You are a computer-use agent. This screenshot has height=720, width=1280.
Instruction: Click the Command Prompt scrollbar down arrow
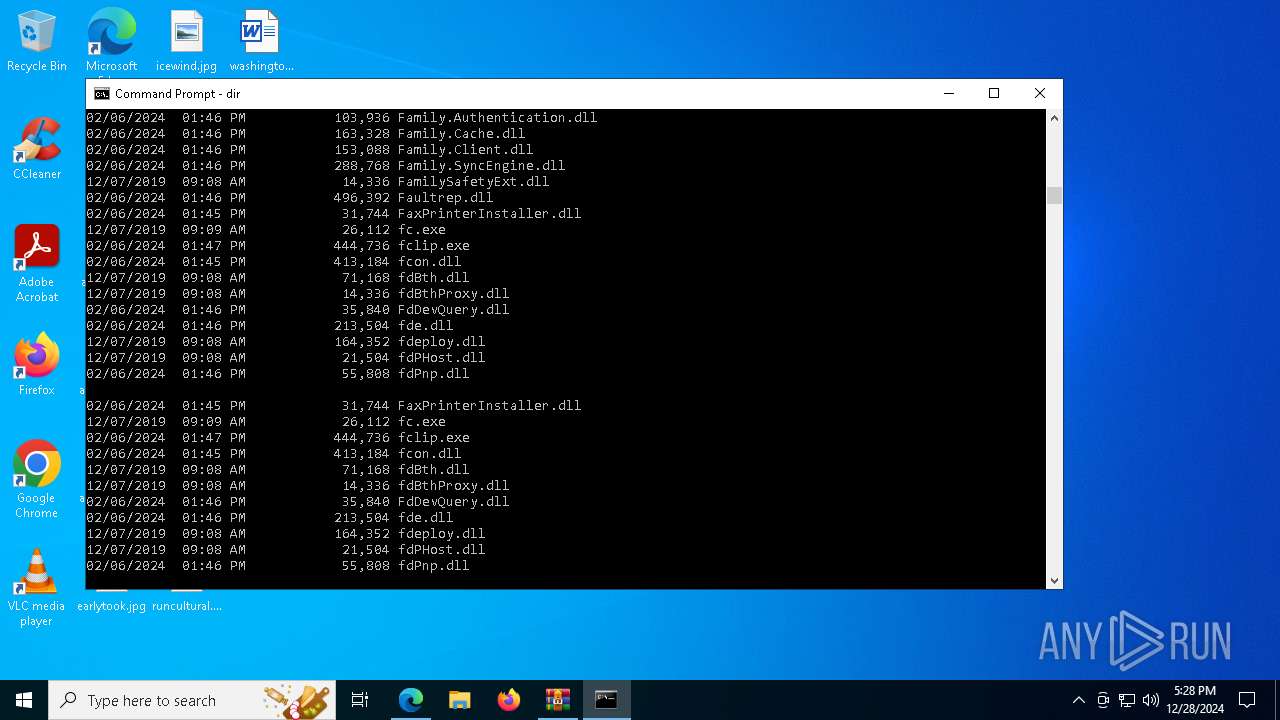[x=1054, y=581]
